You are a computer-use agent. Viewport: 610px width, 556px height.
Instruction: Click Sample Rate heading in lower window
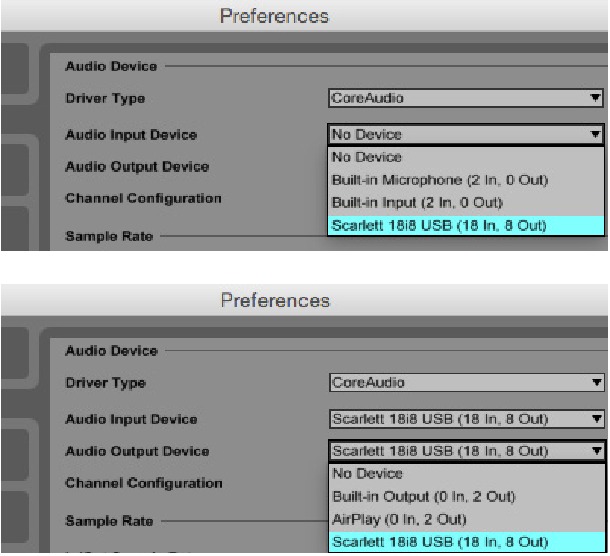[x=109, y=521]
